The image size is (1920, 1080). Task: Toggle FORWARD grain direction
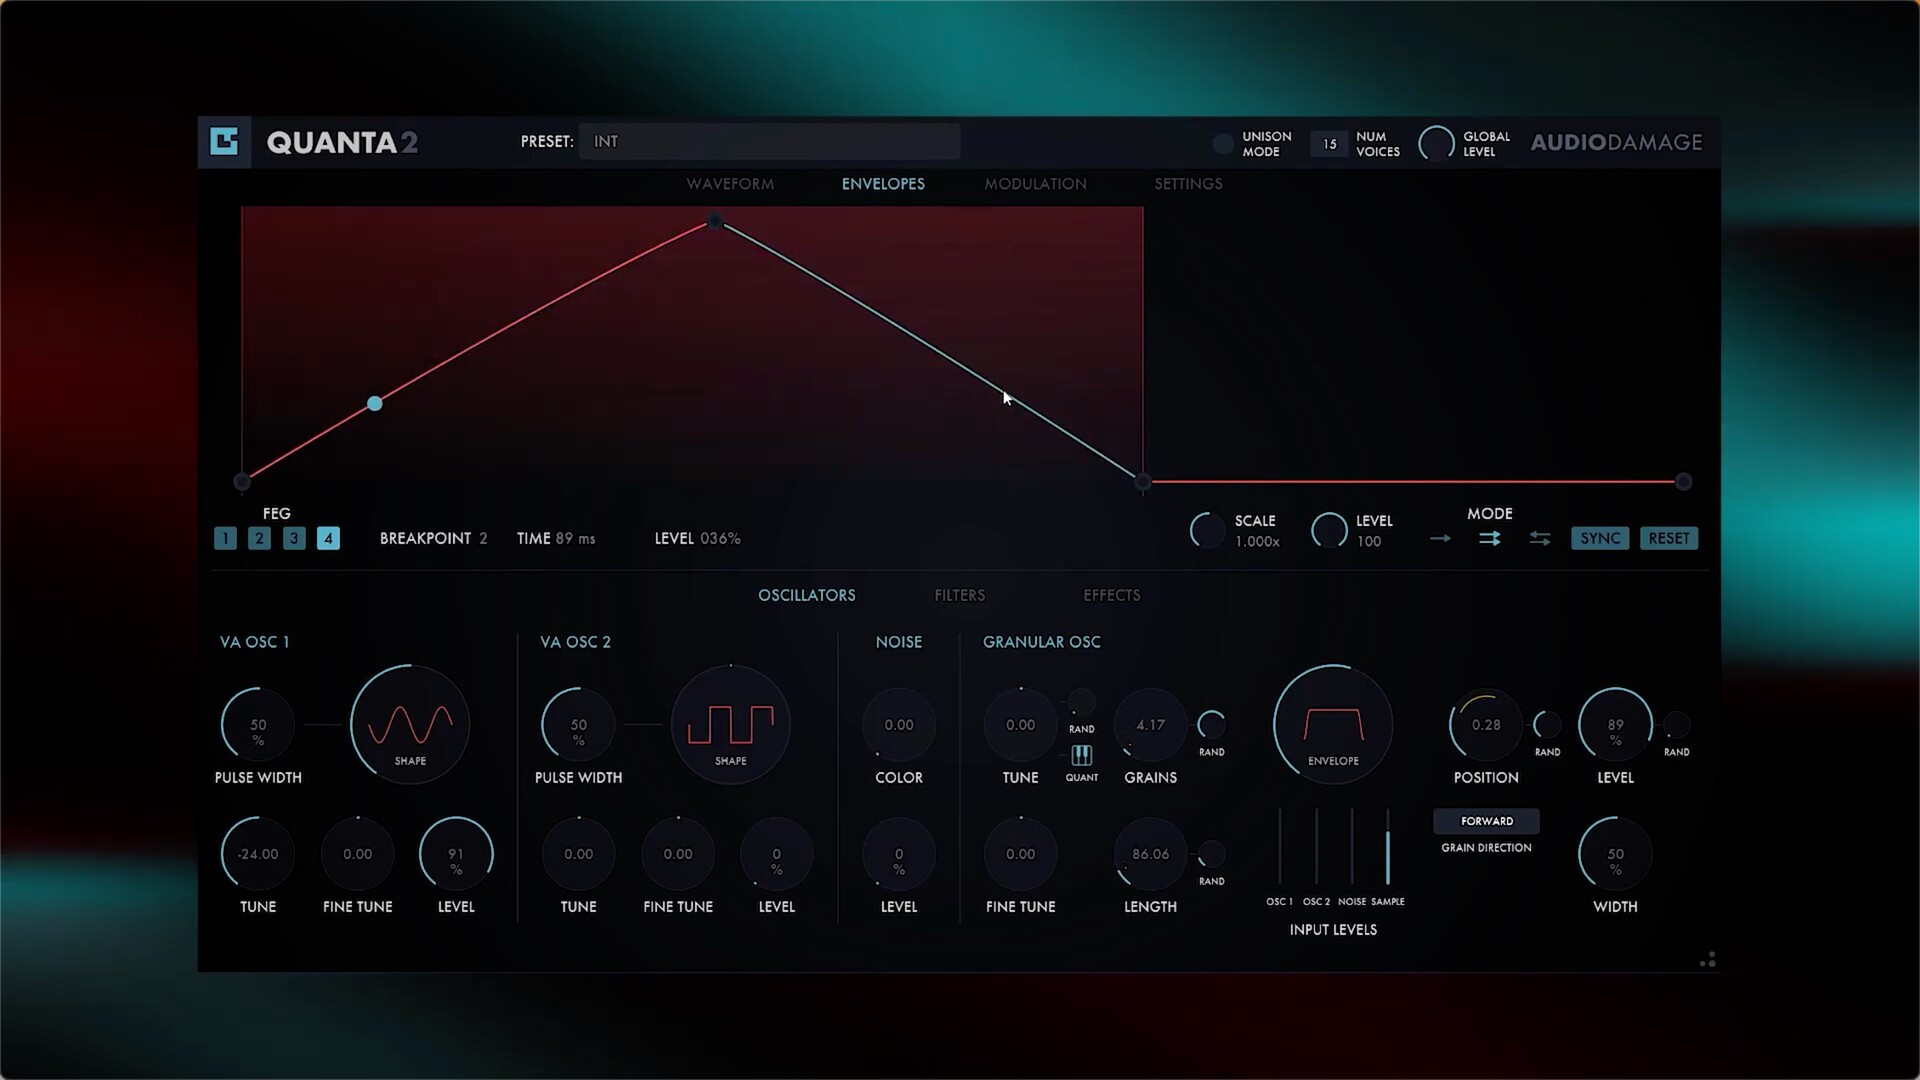tap(1486, 821)
